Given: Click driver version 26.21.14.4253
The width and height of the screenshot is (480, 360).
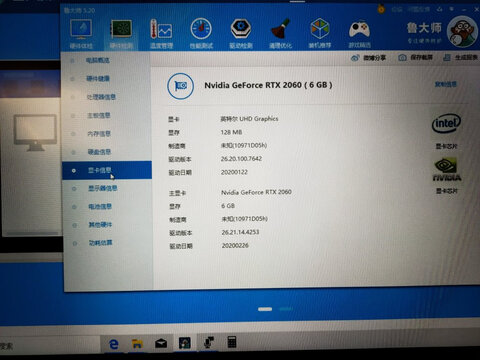Looking at the screenshot, I should click(x=240, y=232).
